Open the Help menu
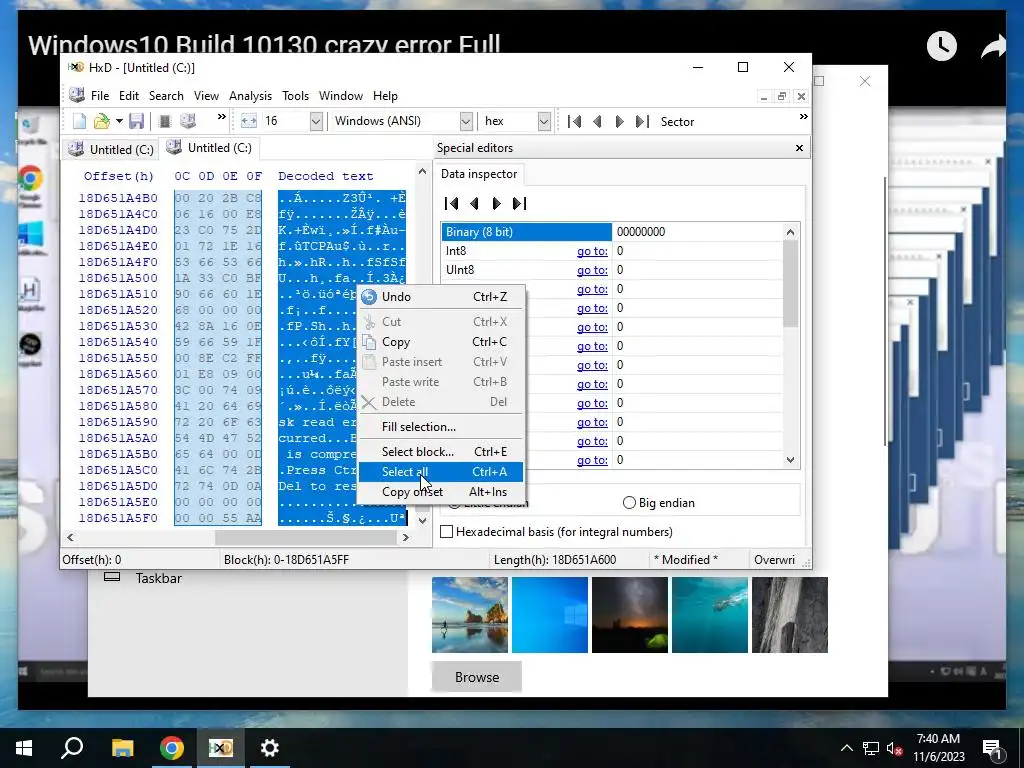The height and width of the screenshot is (768, 1024). click(x=385, y=96)
